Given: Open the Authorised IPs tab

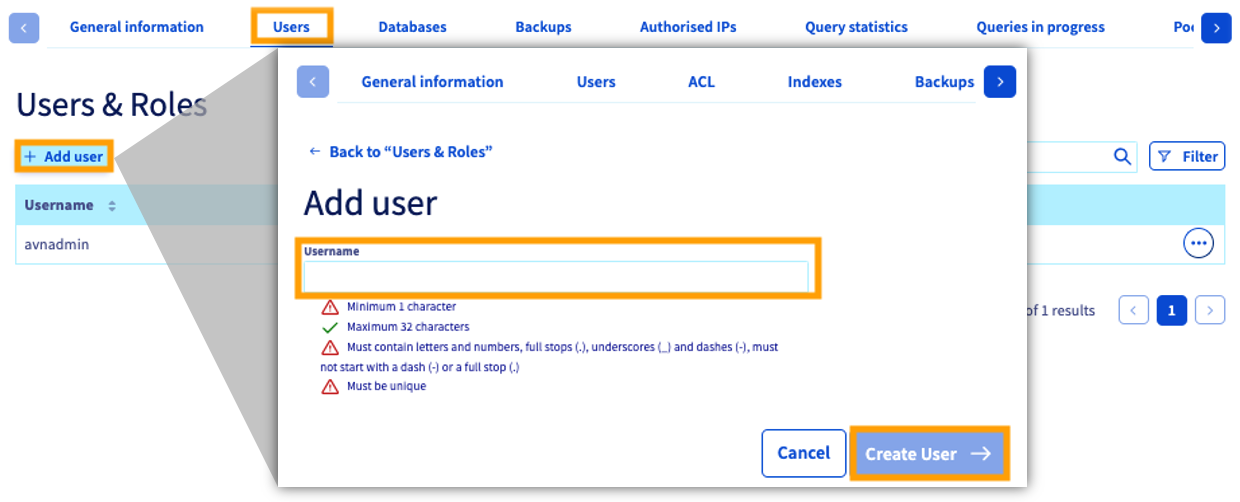Looking at the screenshot, I should pos(688,27).
